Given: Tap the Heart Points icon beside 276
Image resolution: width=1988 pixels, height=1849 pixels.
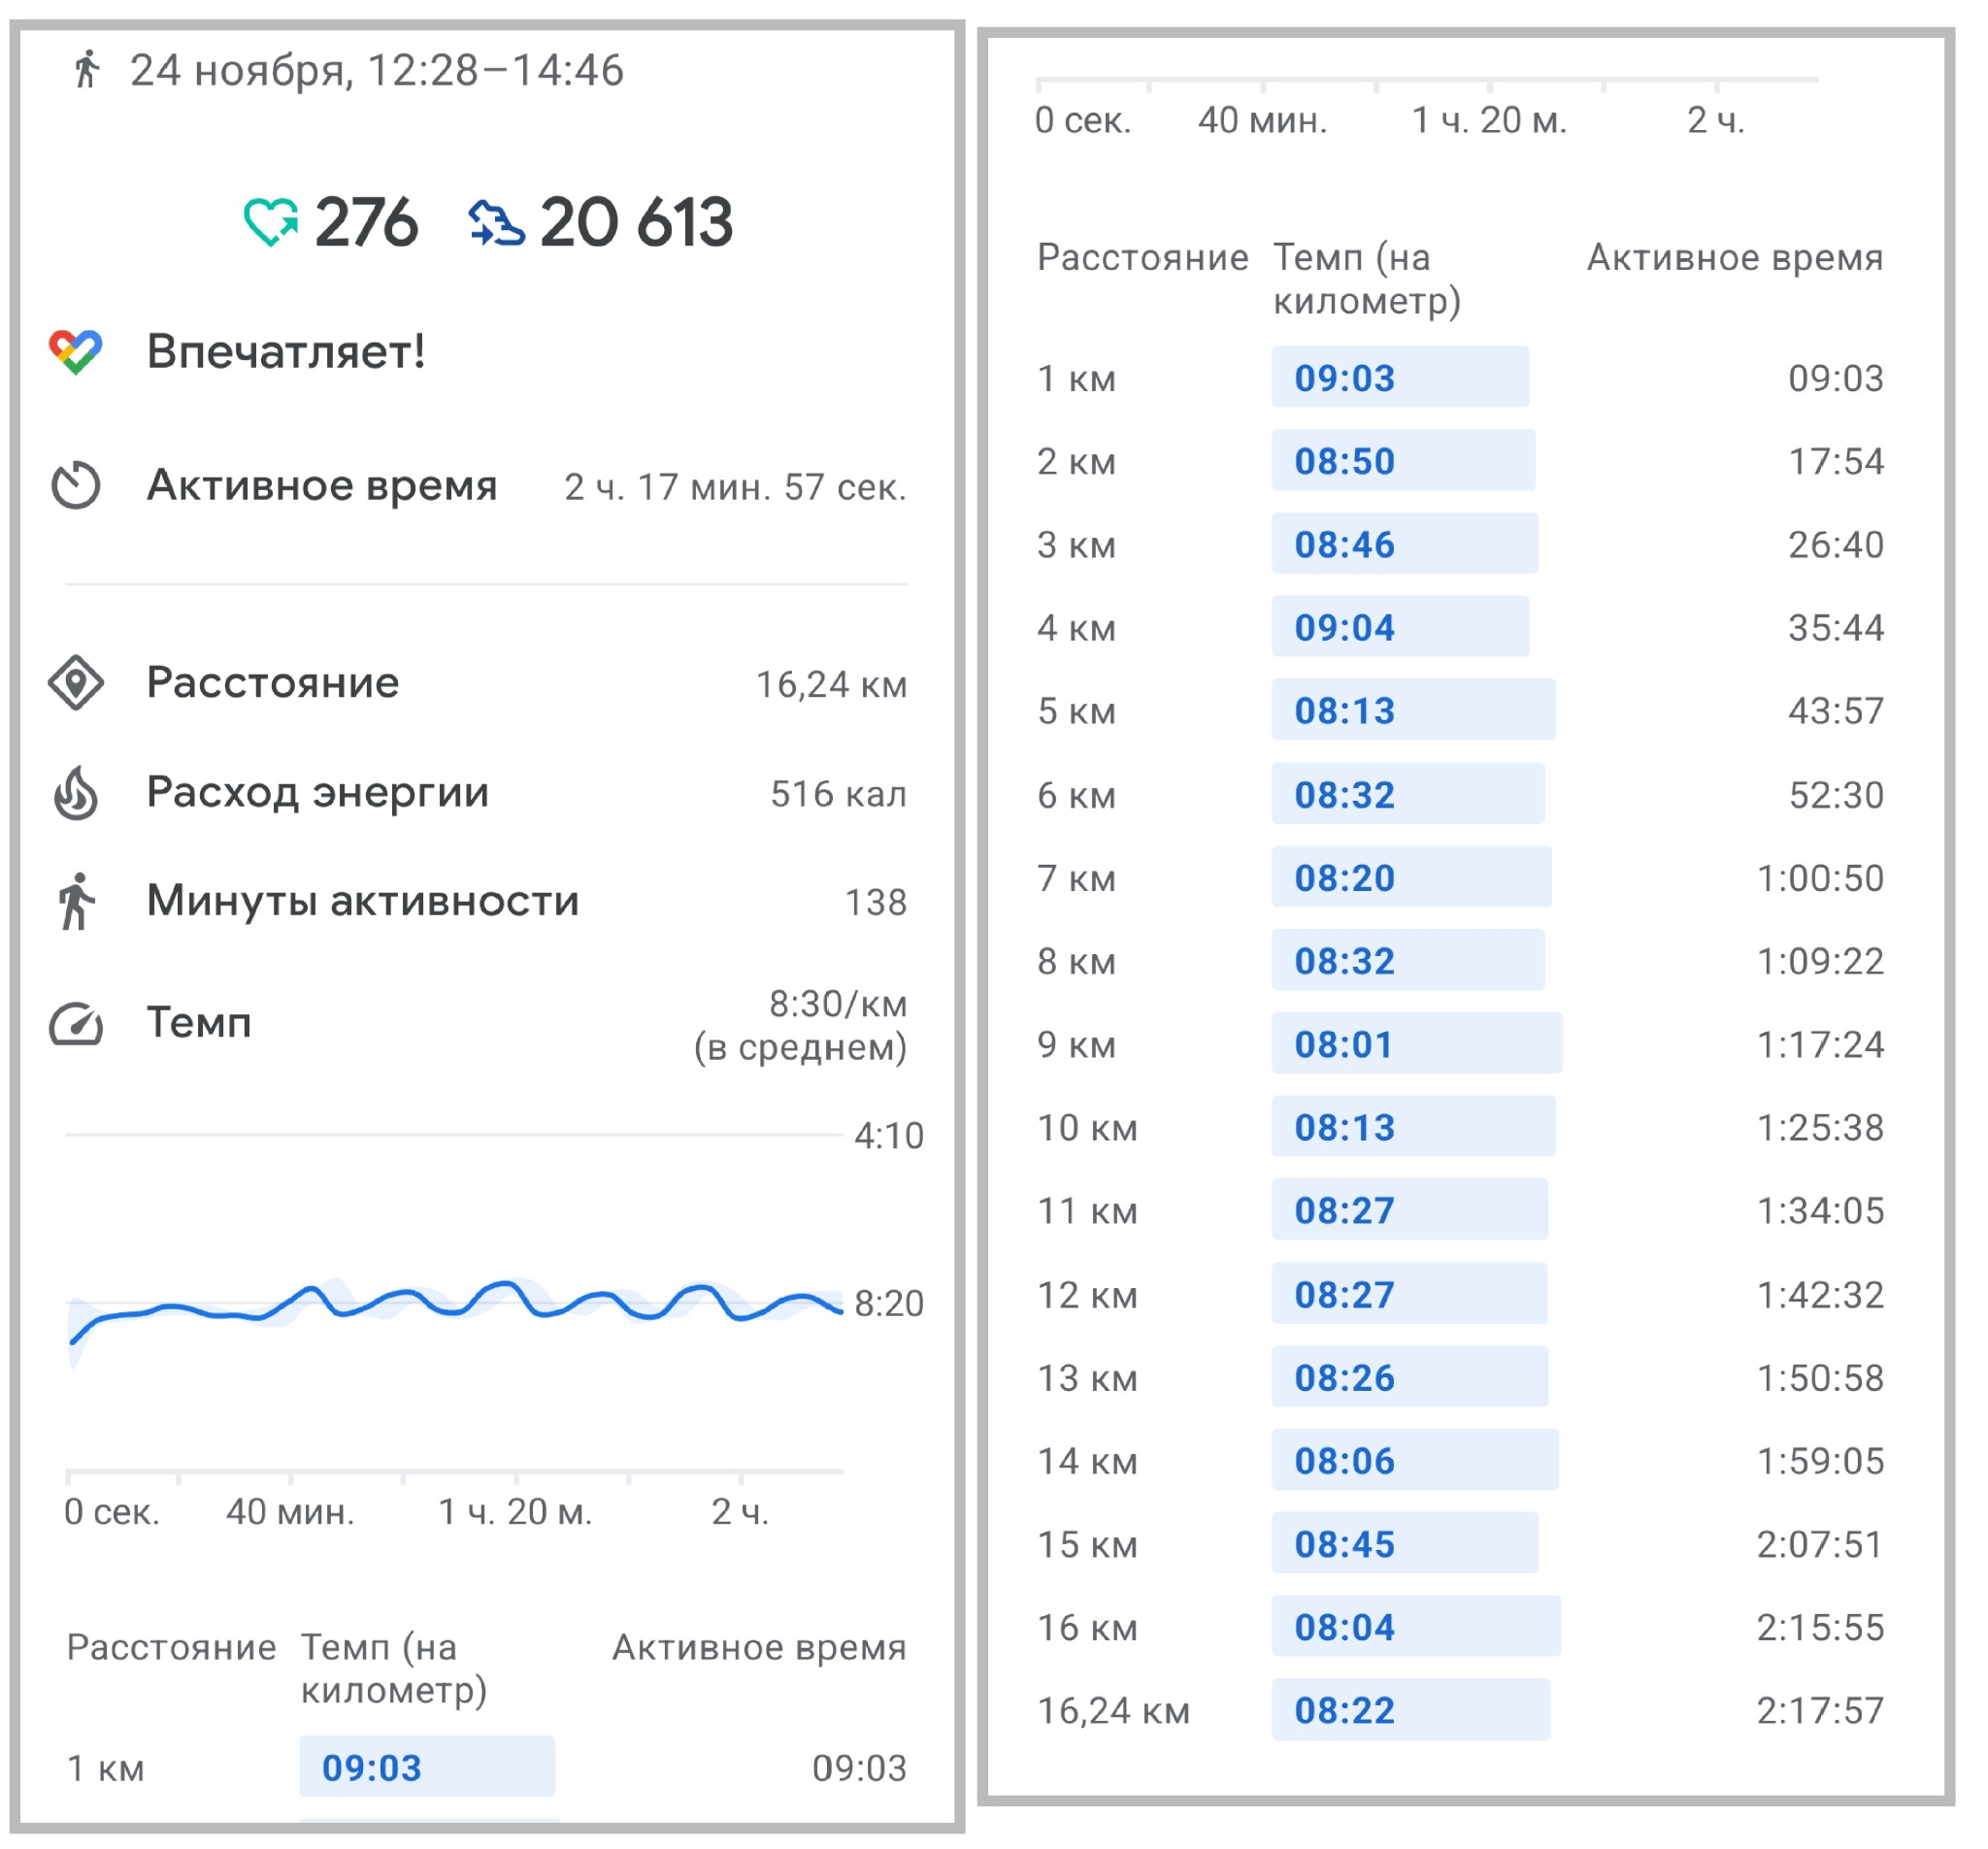Looking at the screenshot, I should point(271,222).
